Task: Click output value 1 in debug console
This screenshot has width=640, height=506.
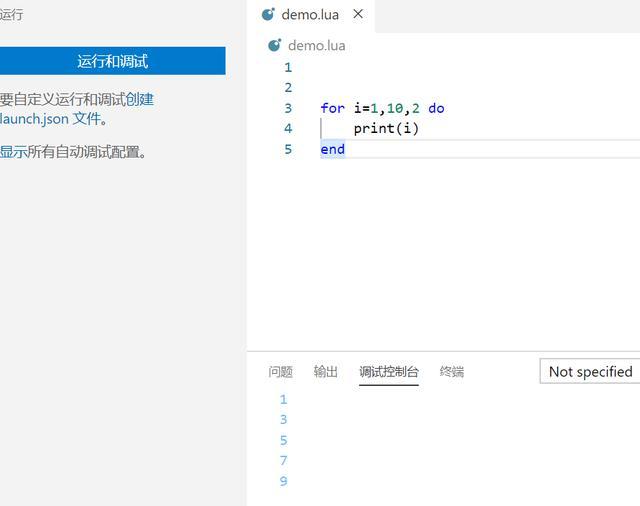Action: pos(284,399)
